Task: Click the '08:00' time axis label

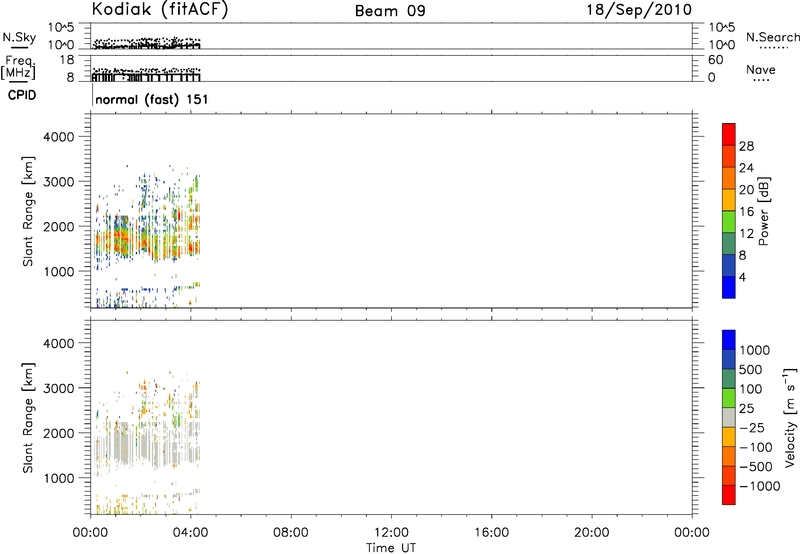Action: 291,533
